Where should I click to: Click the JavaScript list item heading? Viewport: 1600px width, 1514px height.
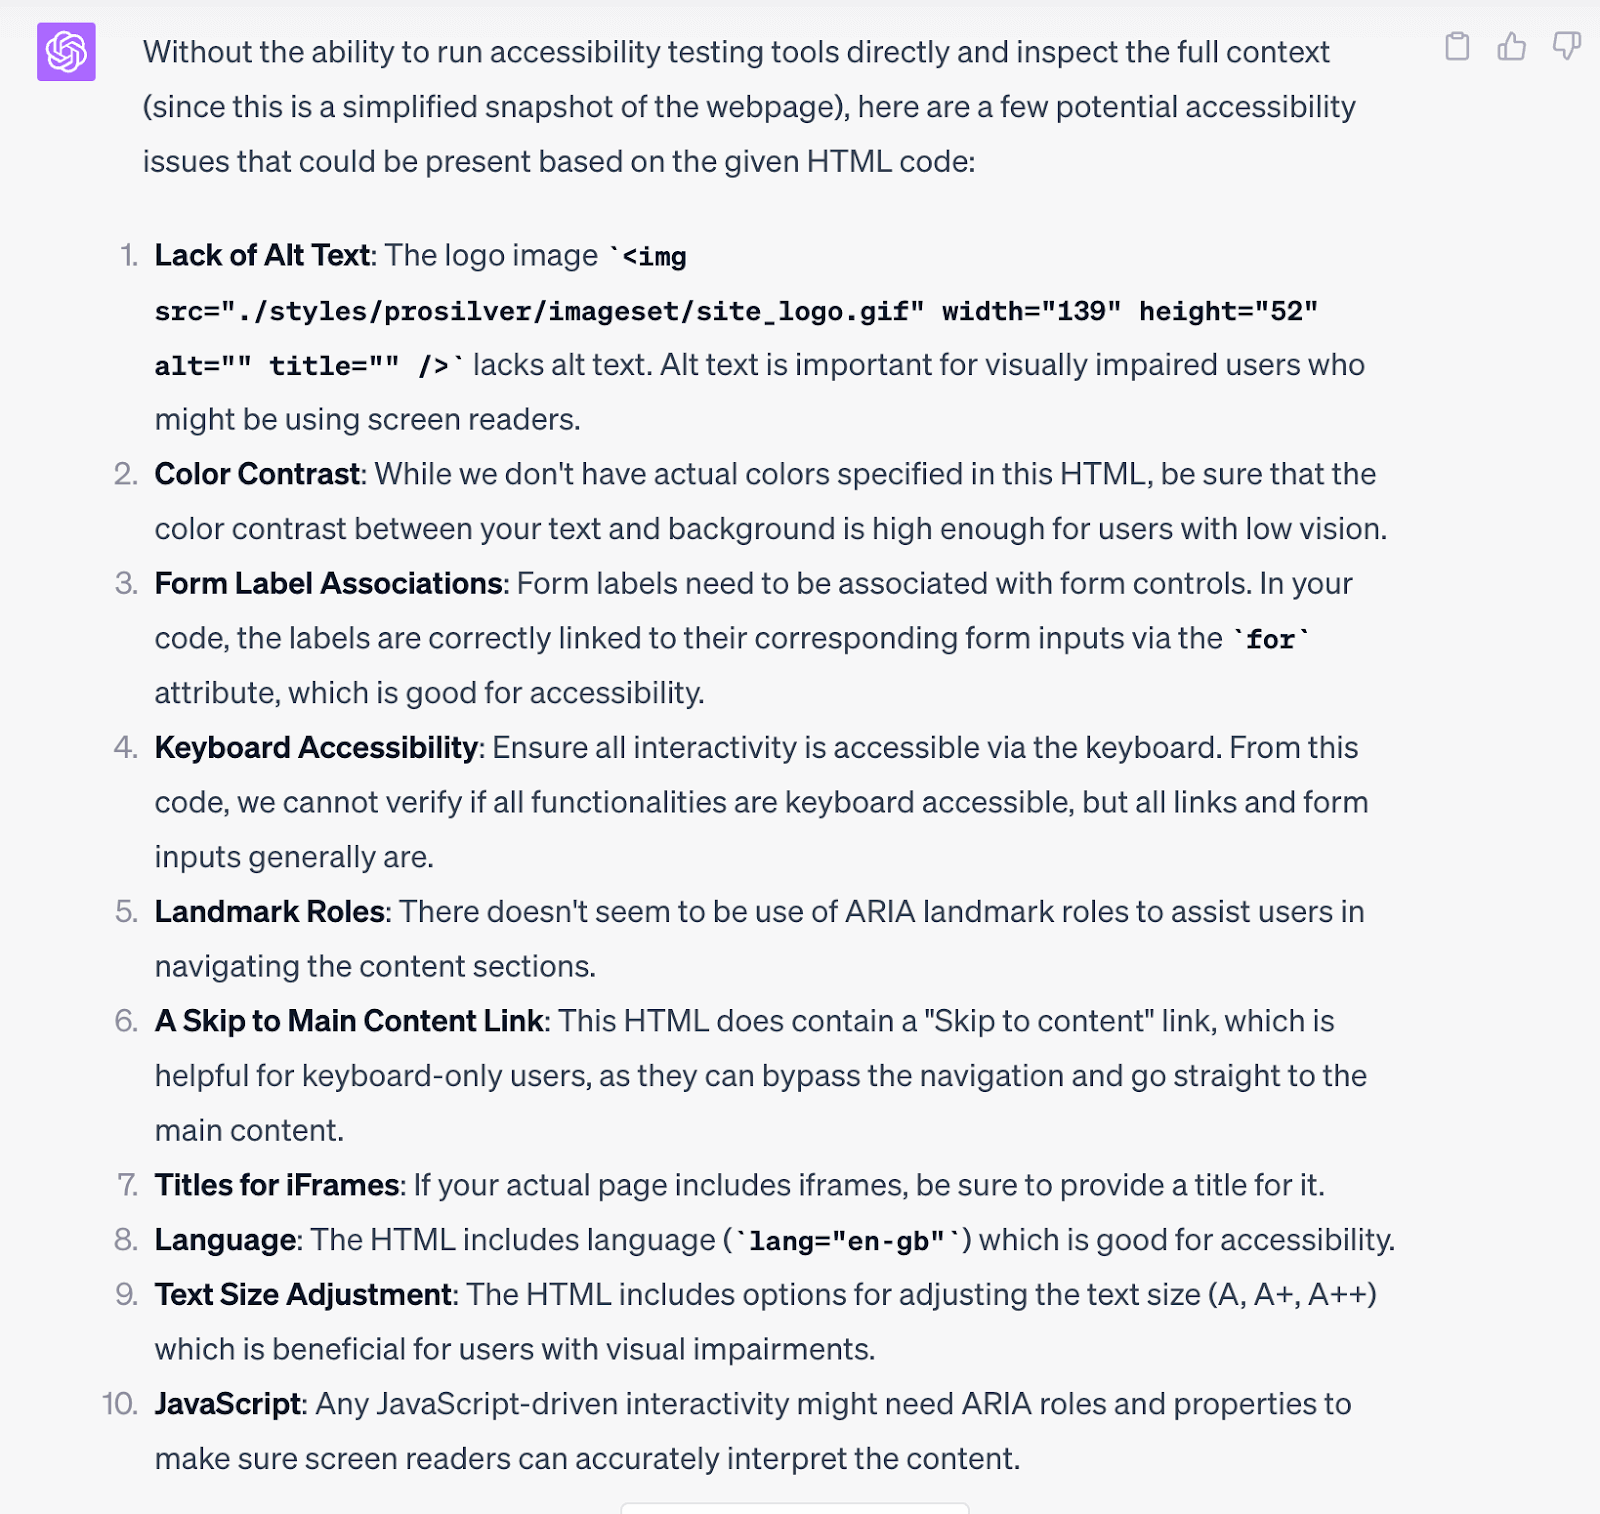tap(227, 1403)
